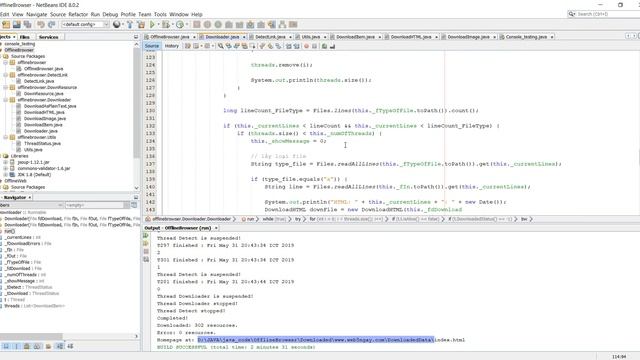The width and height of the screenshot is (640, 360).
Task: Click the Stop square icon in Output panel
Action: tap(146, 251)
